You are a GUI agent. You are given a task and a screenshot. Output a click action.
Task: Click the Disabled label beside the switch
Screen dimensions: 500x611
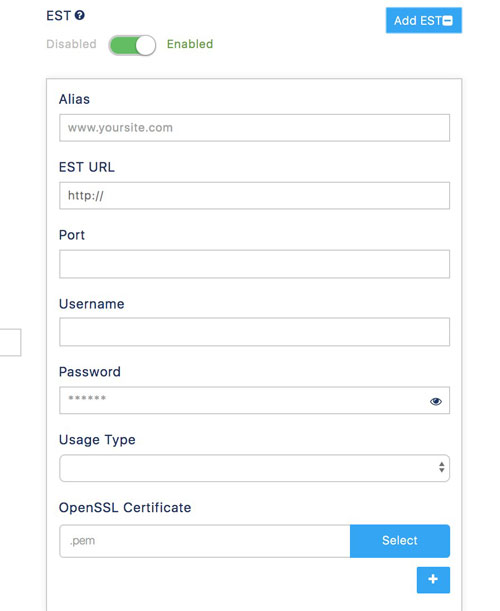(x=71, y=44)
